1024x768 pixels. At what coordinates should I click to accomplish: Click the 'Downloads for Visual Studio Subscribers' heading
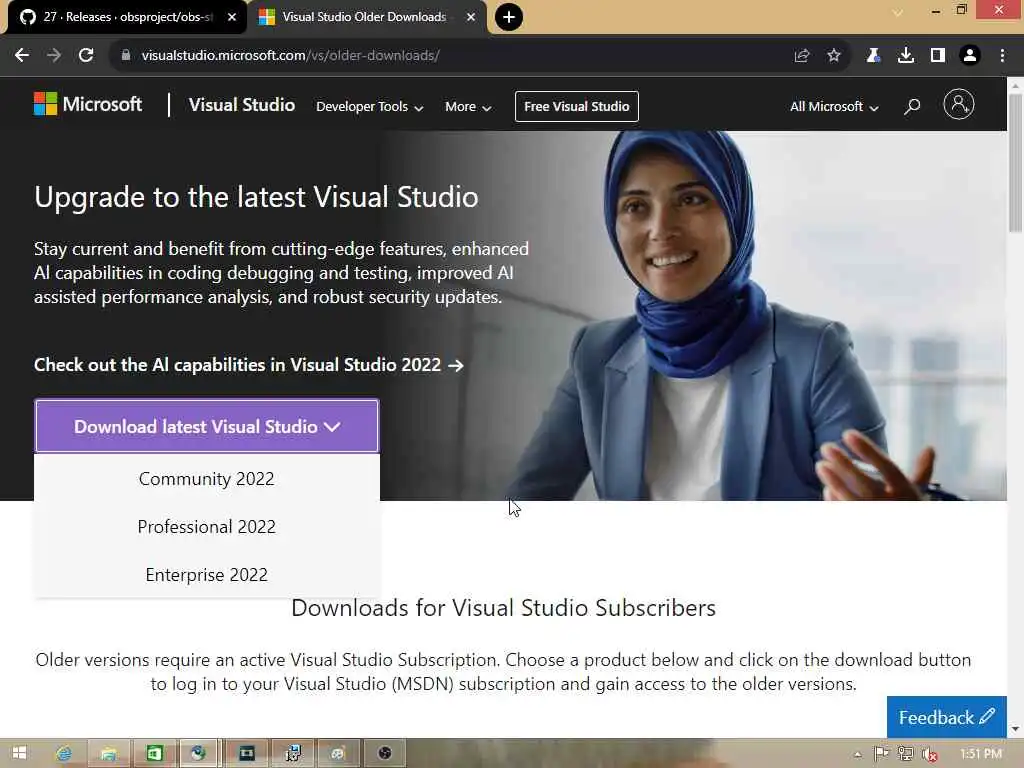[504, 608]
